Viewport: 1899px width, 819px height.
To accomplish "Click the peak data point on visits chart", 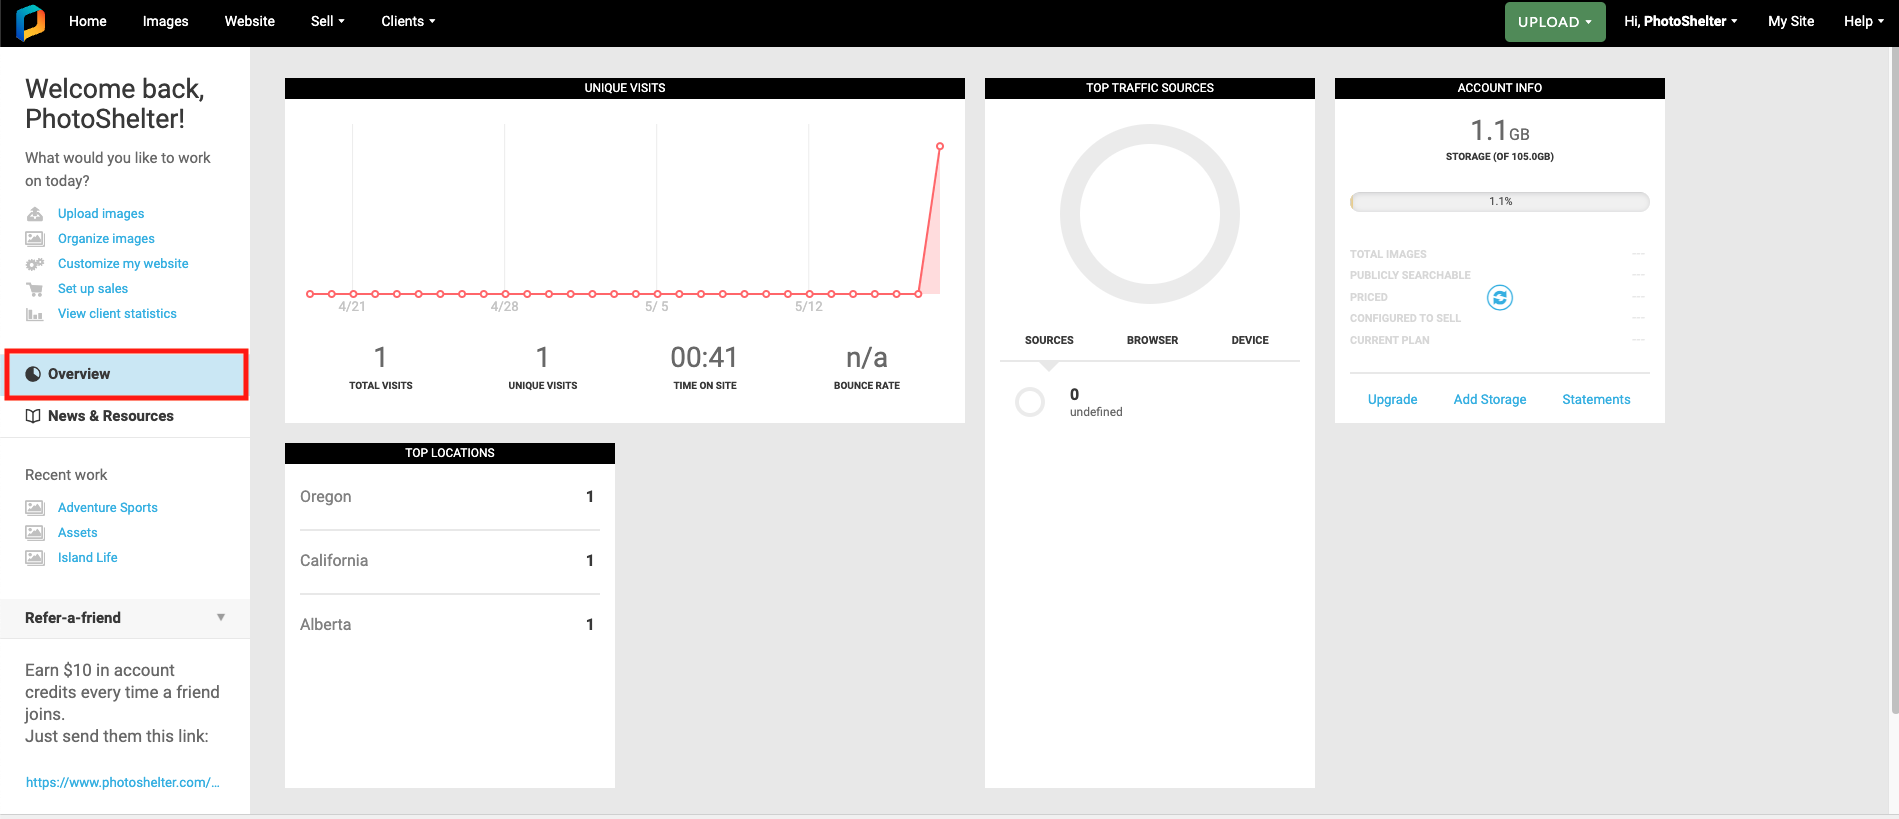I will click(x=940, y=147).
